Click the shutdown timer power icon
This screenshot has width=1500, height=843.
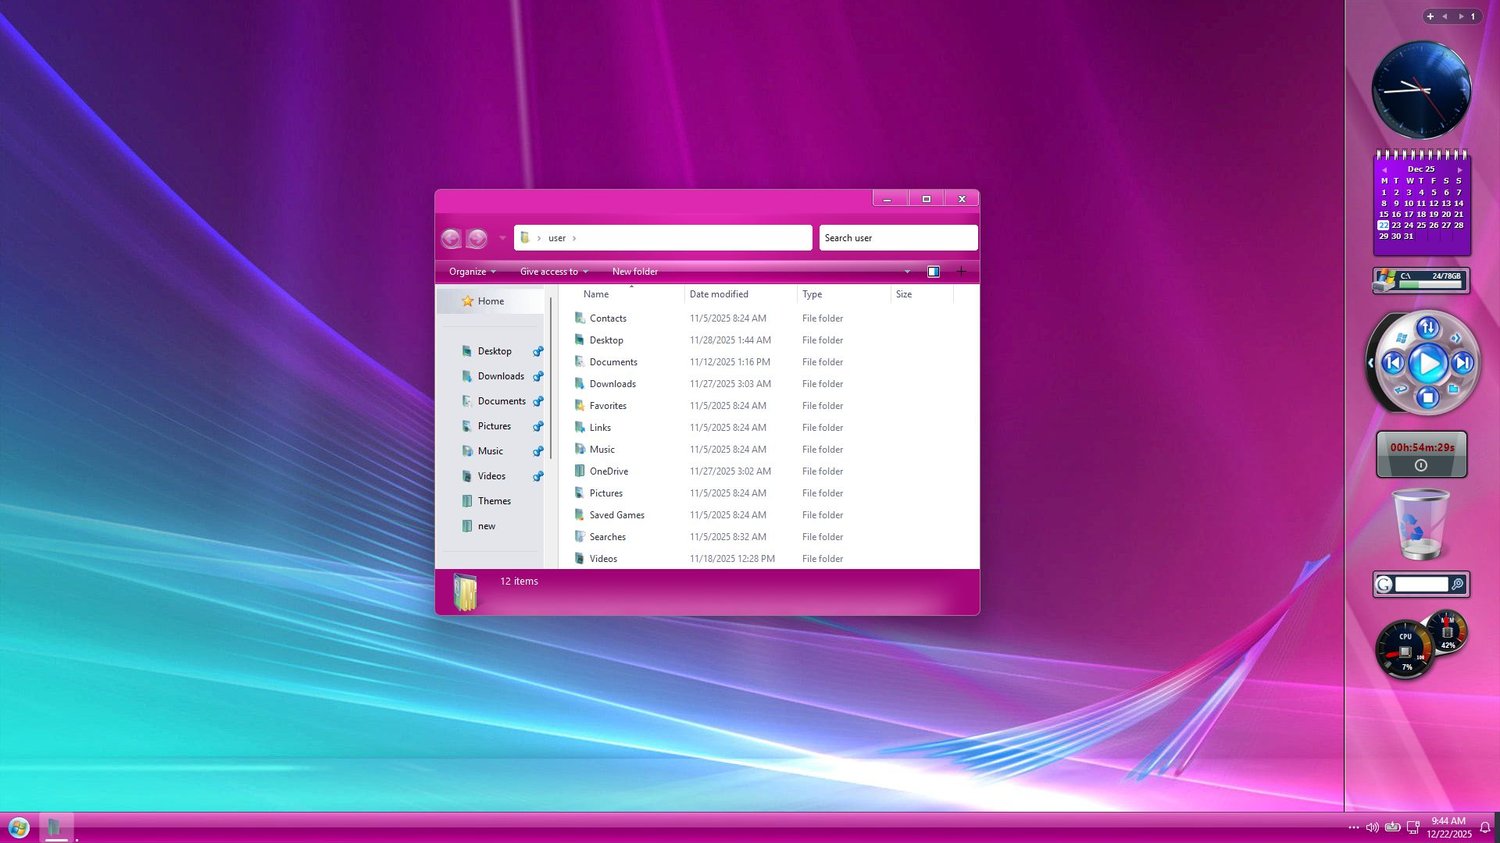[x=1421, y=465]
